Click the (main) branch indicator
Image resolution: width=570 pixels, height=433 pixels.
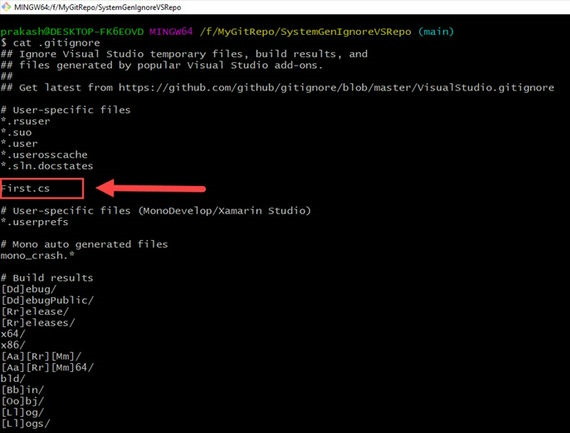click(436, 32)
